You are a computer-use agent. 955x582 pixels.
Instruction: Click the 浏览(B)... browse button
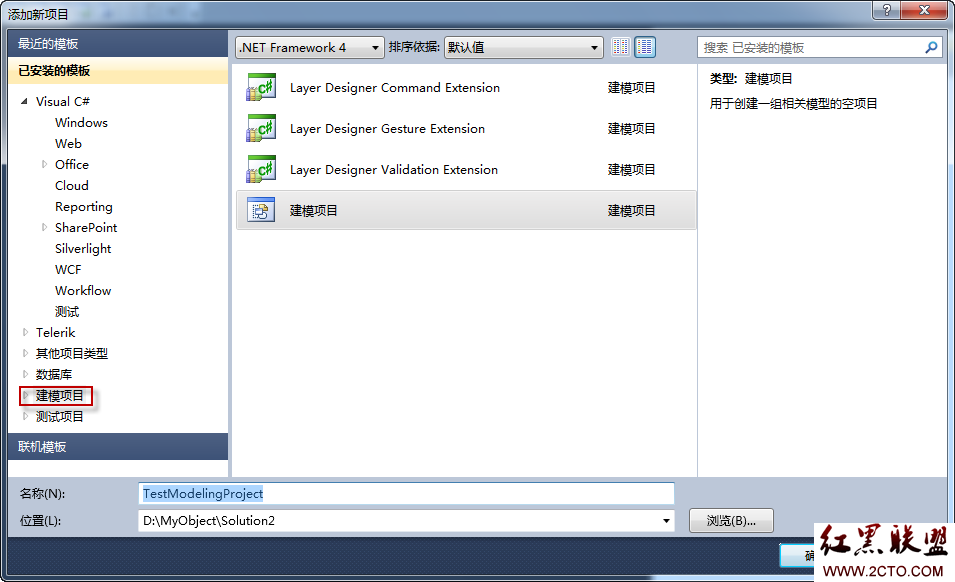coord(731,521)
